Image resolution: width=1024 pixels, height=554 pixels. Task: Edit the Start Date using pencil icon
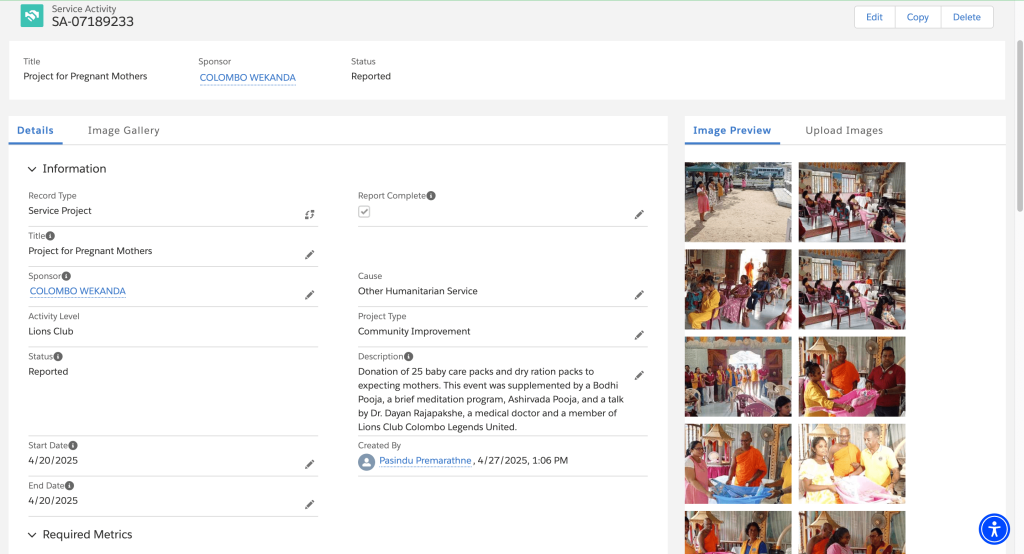pos(310,464)
